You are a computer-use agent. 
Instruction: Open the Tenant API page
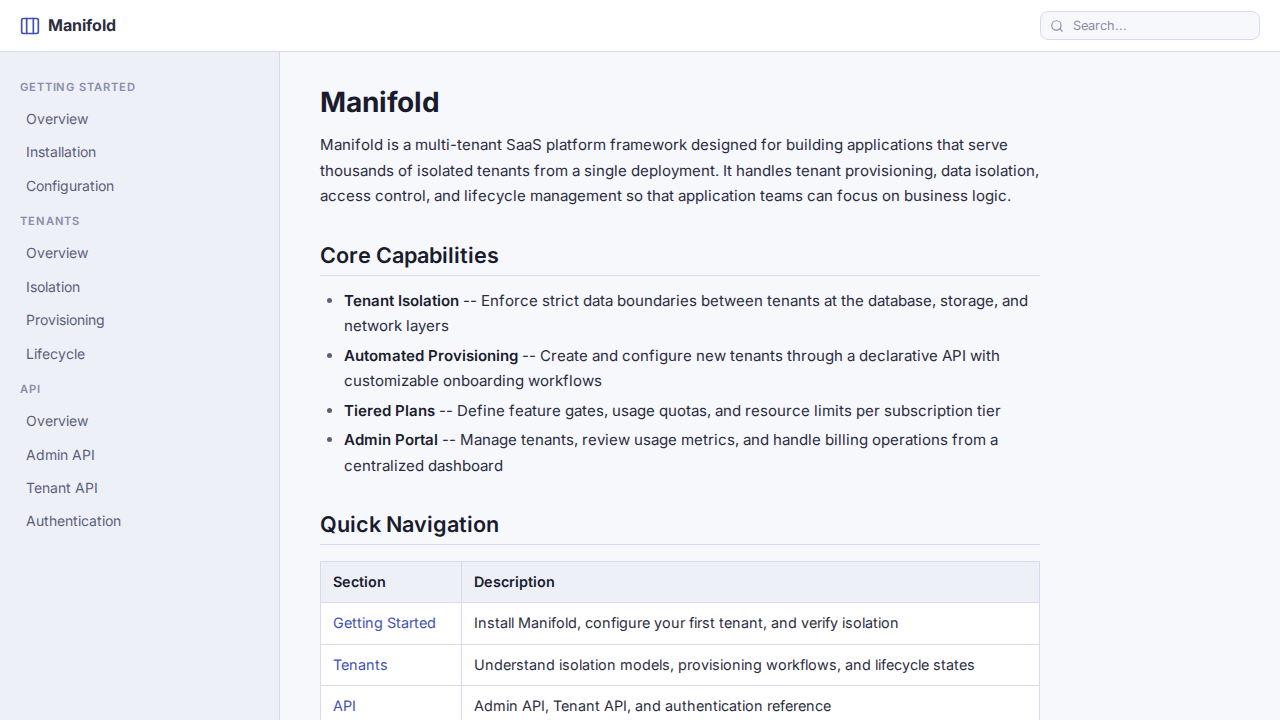point(62,488)
